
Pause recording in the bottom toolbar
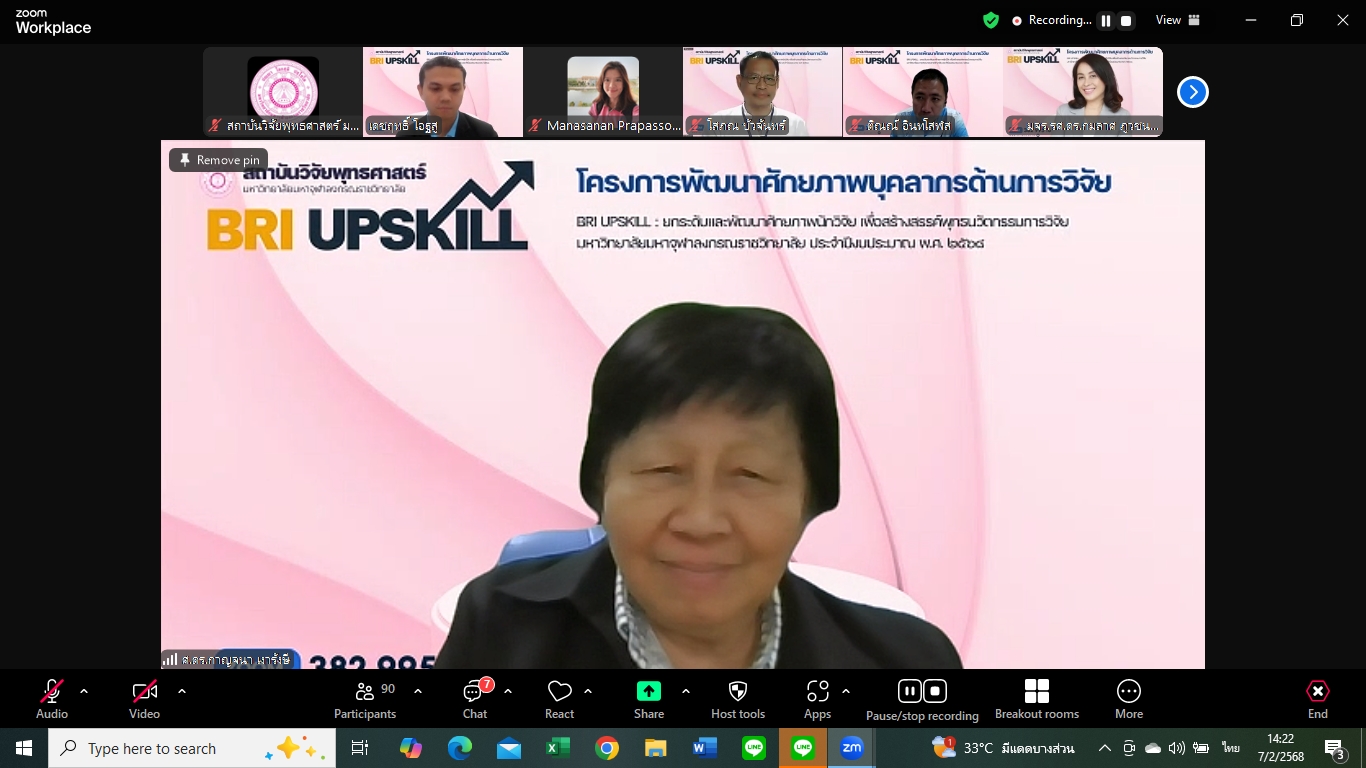[x=909, y=691]
